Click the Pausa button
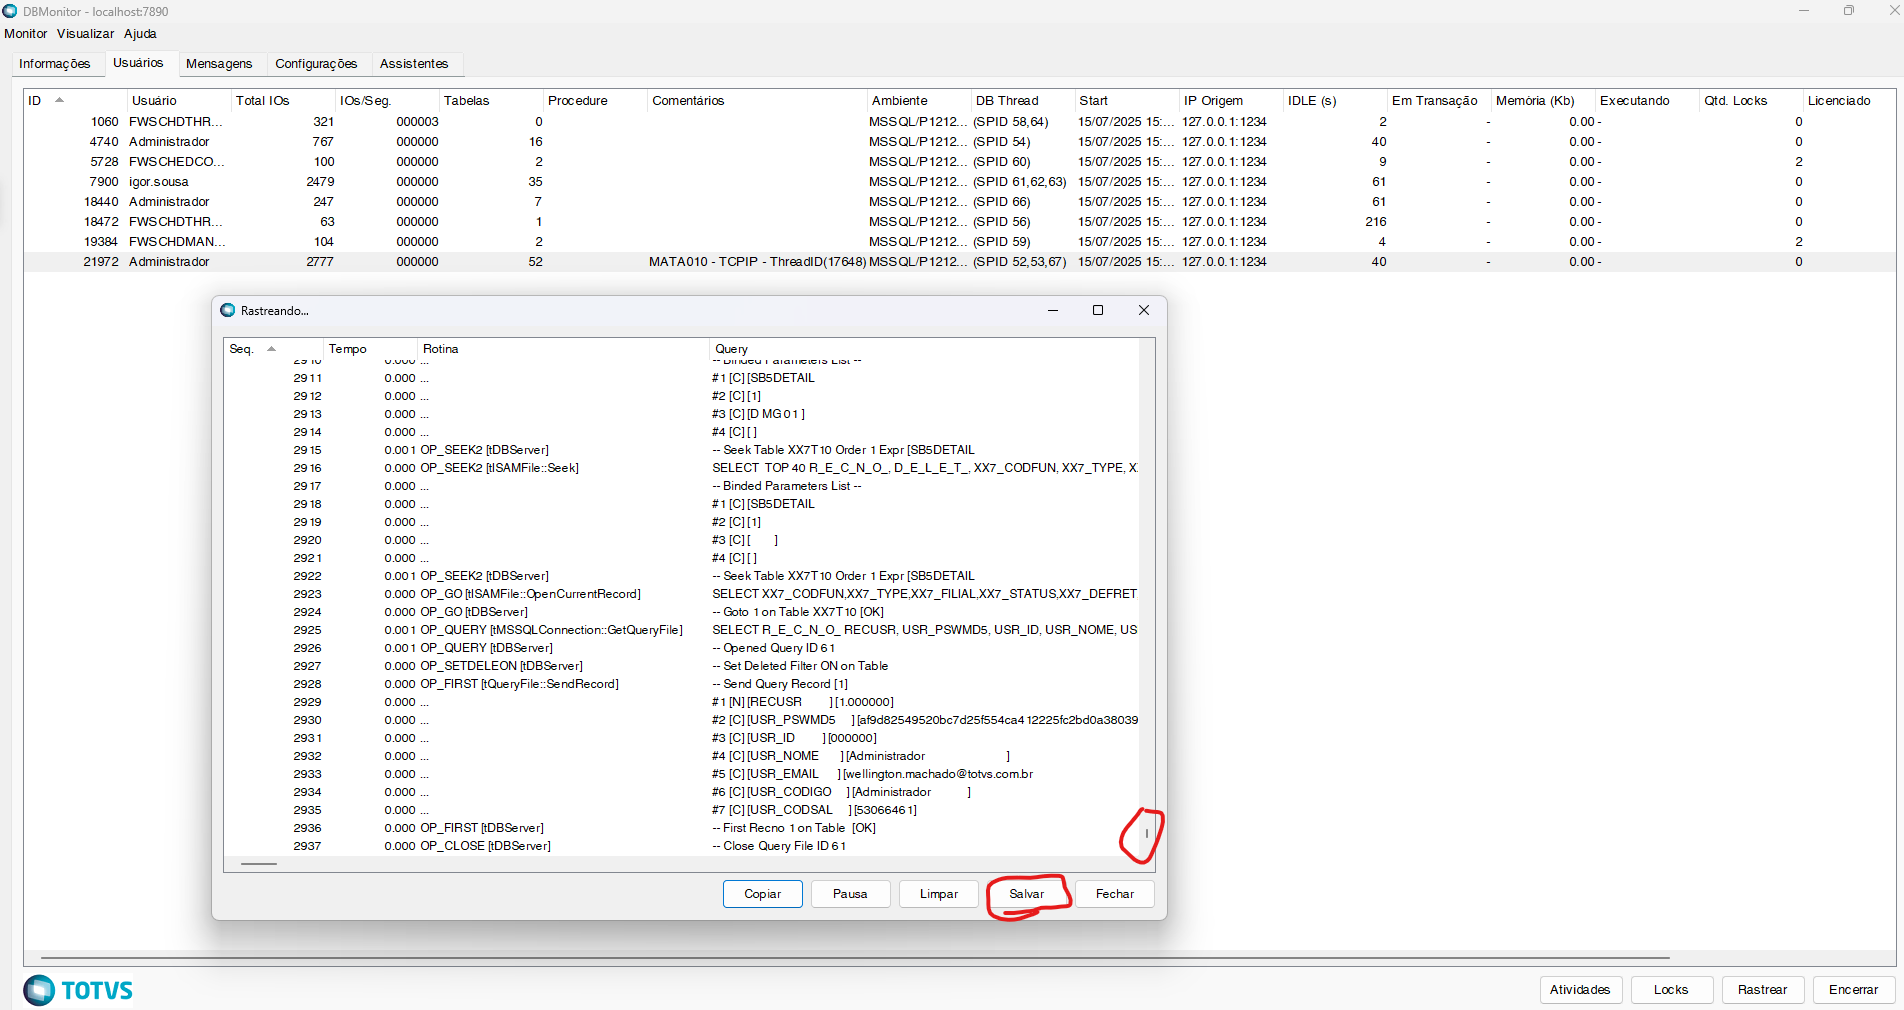This screenshot has width=1904, height=1010. coord(850,894)
